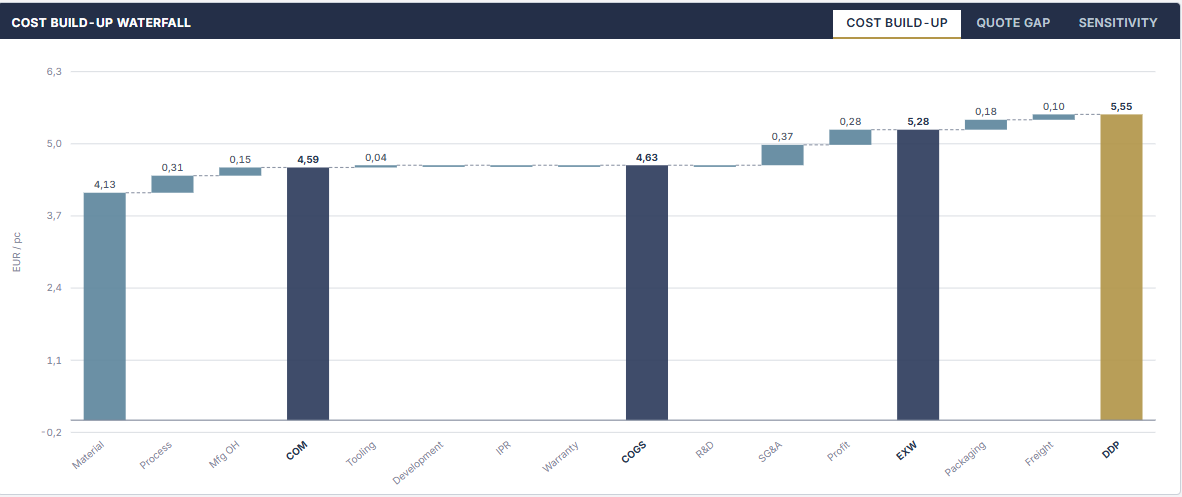This screenshot has height=497, width=1182.
Task: Click the 1,1 y-axis tick label
Action: pyautogui.click(x=54, y=360)
